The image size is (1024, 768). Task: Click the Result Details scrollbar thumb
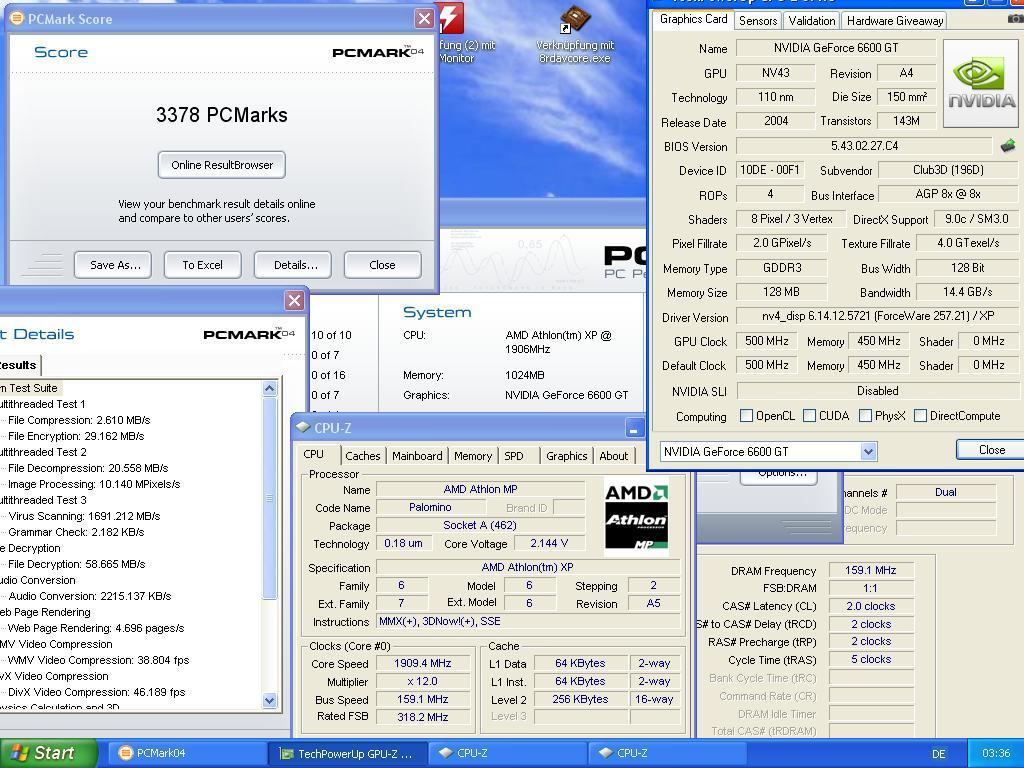(x=270, y=498)
